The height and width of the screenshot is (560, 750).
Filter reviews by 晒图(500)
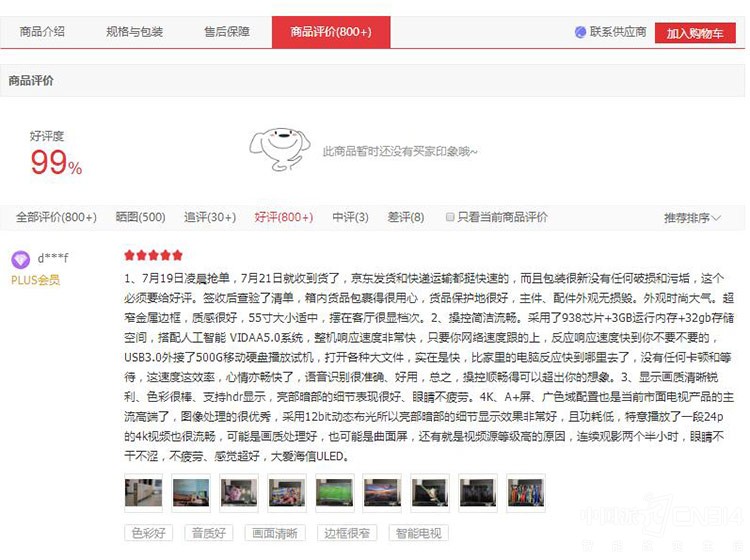click(141, 217)
